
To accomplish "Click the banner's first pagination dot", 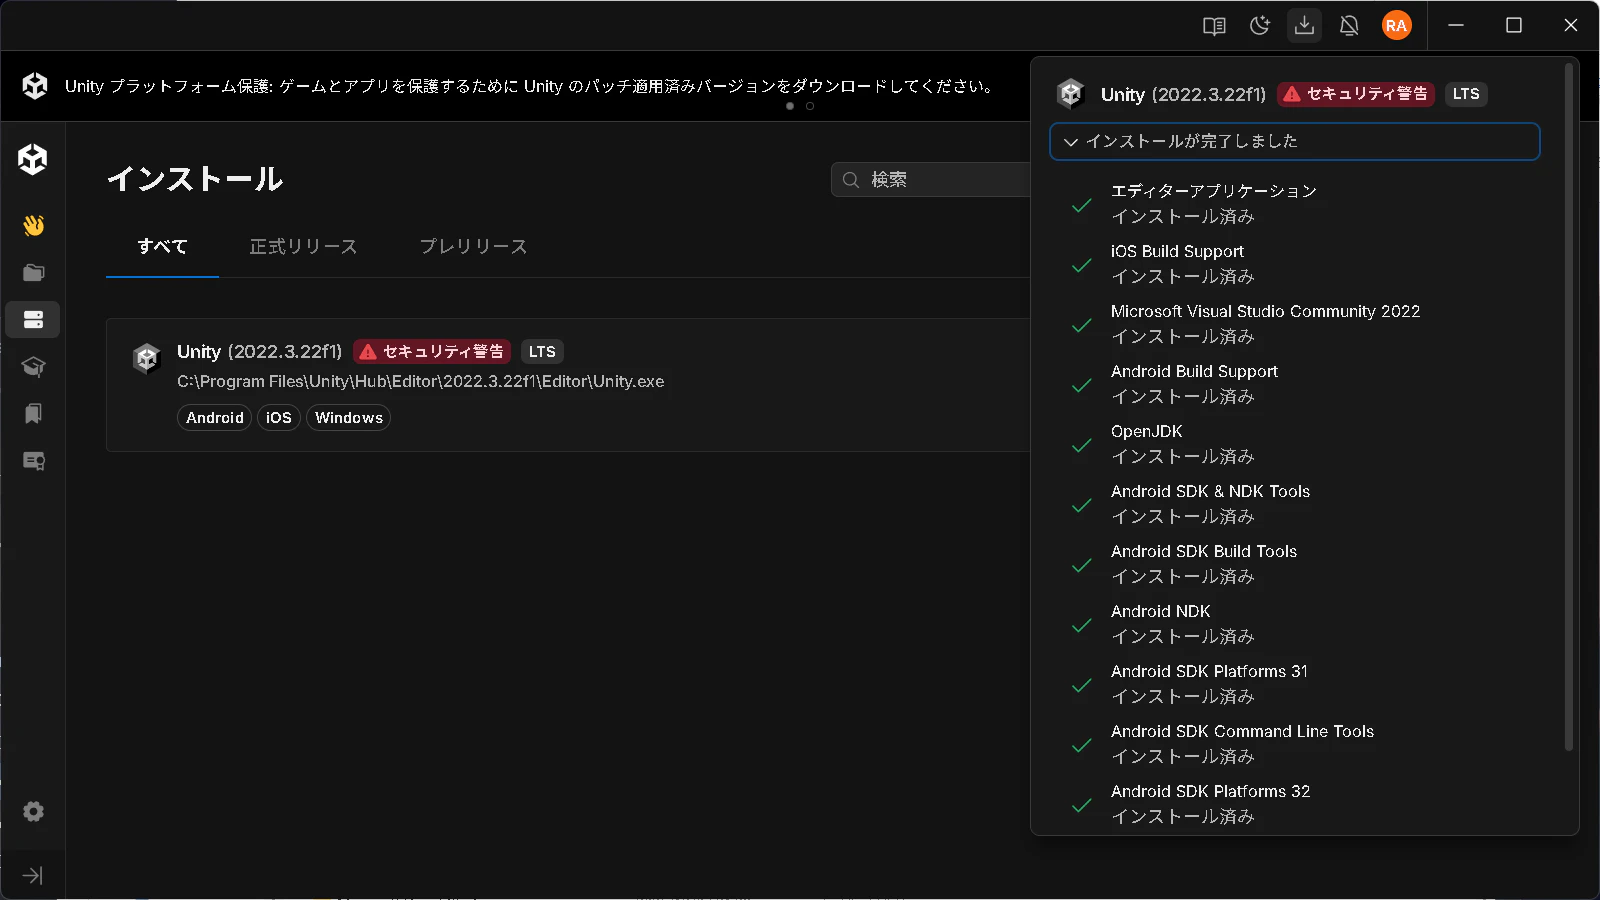I will [790, 106].
